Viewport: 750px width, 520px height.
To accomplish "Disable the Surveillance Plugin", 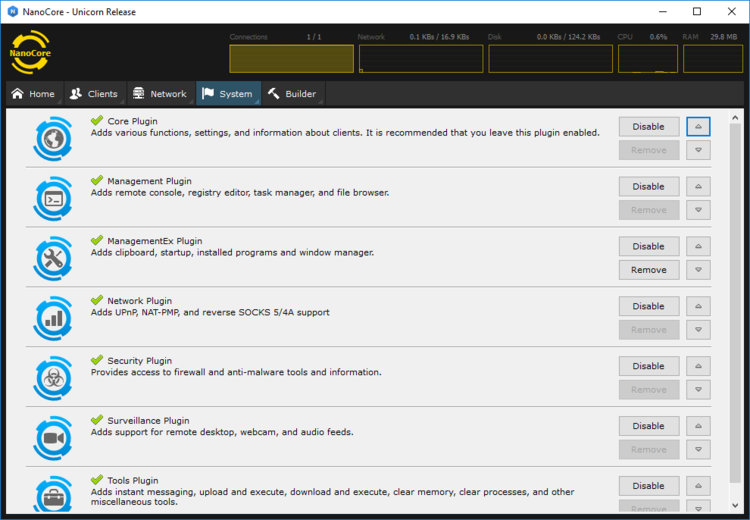I will coord(649,426).
